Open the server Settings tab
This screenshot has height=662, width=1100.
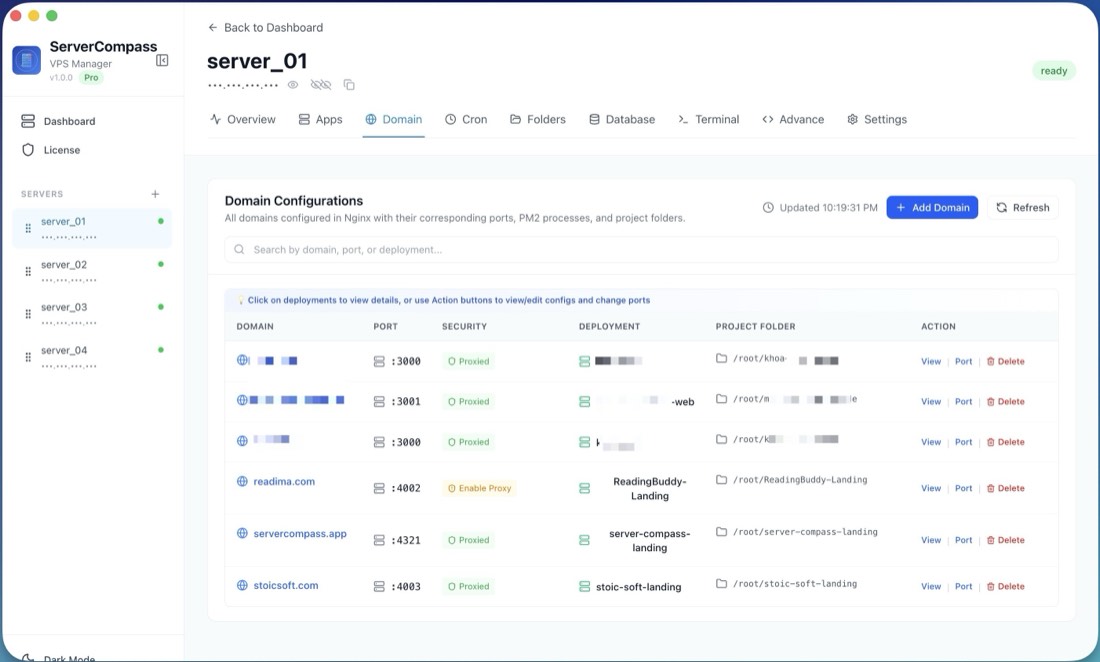pos(877,119)
